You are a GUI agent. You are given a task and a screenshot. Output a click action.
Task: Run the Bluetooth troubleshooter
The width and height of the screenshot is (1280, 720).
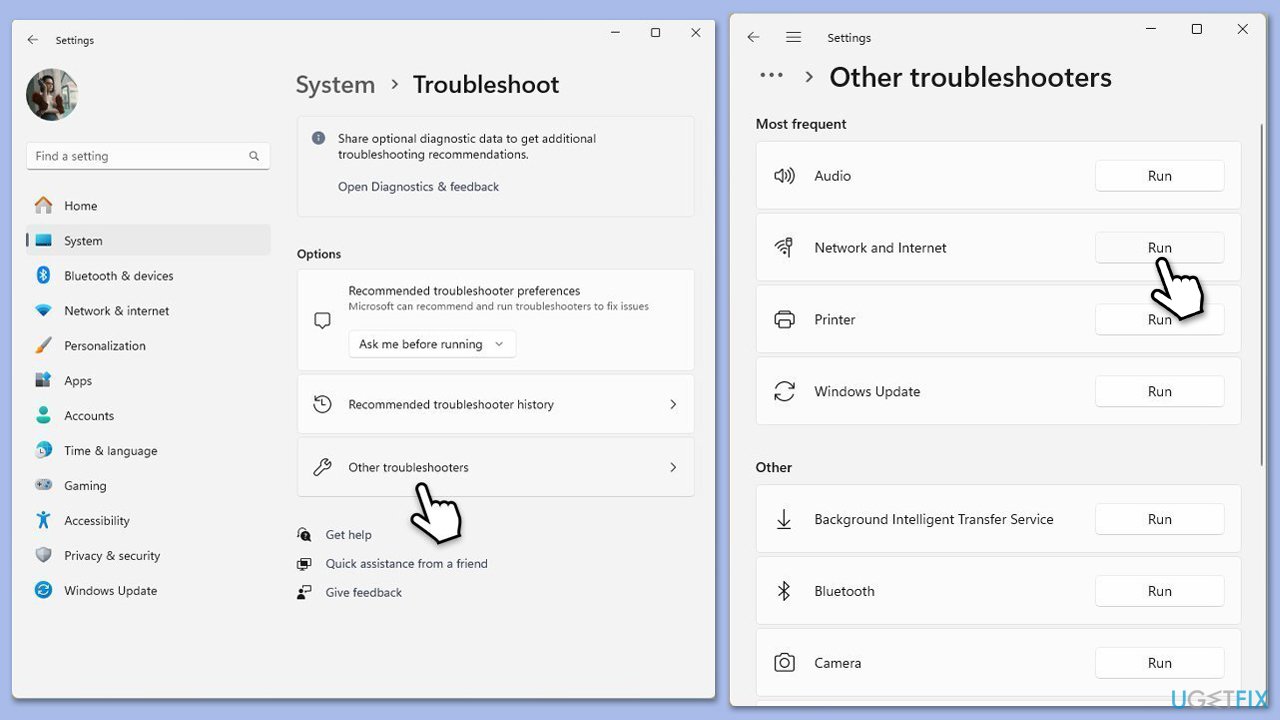(x=1159, y=591)
